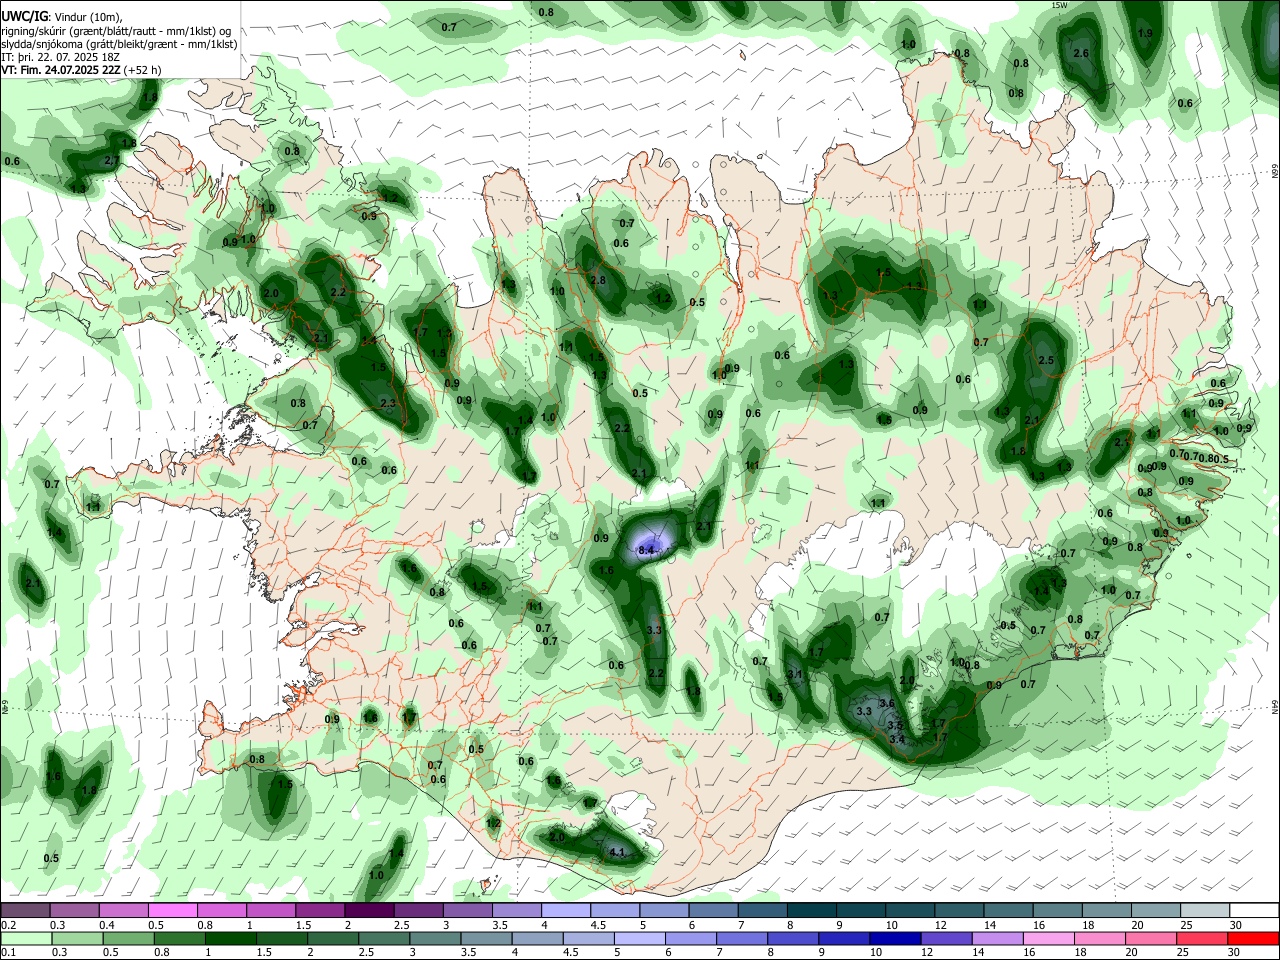Viewport: 1280px width, 960px height.
Task: Pick the darkest purple swatch labeled 2 in upper legend row
Action: tap(369, 911)
